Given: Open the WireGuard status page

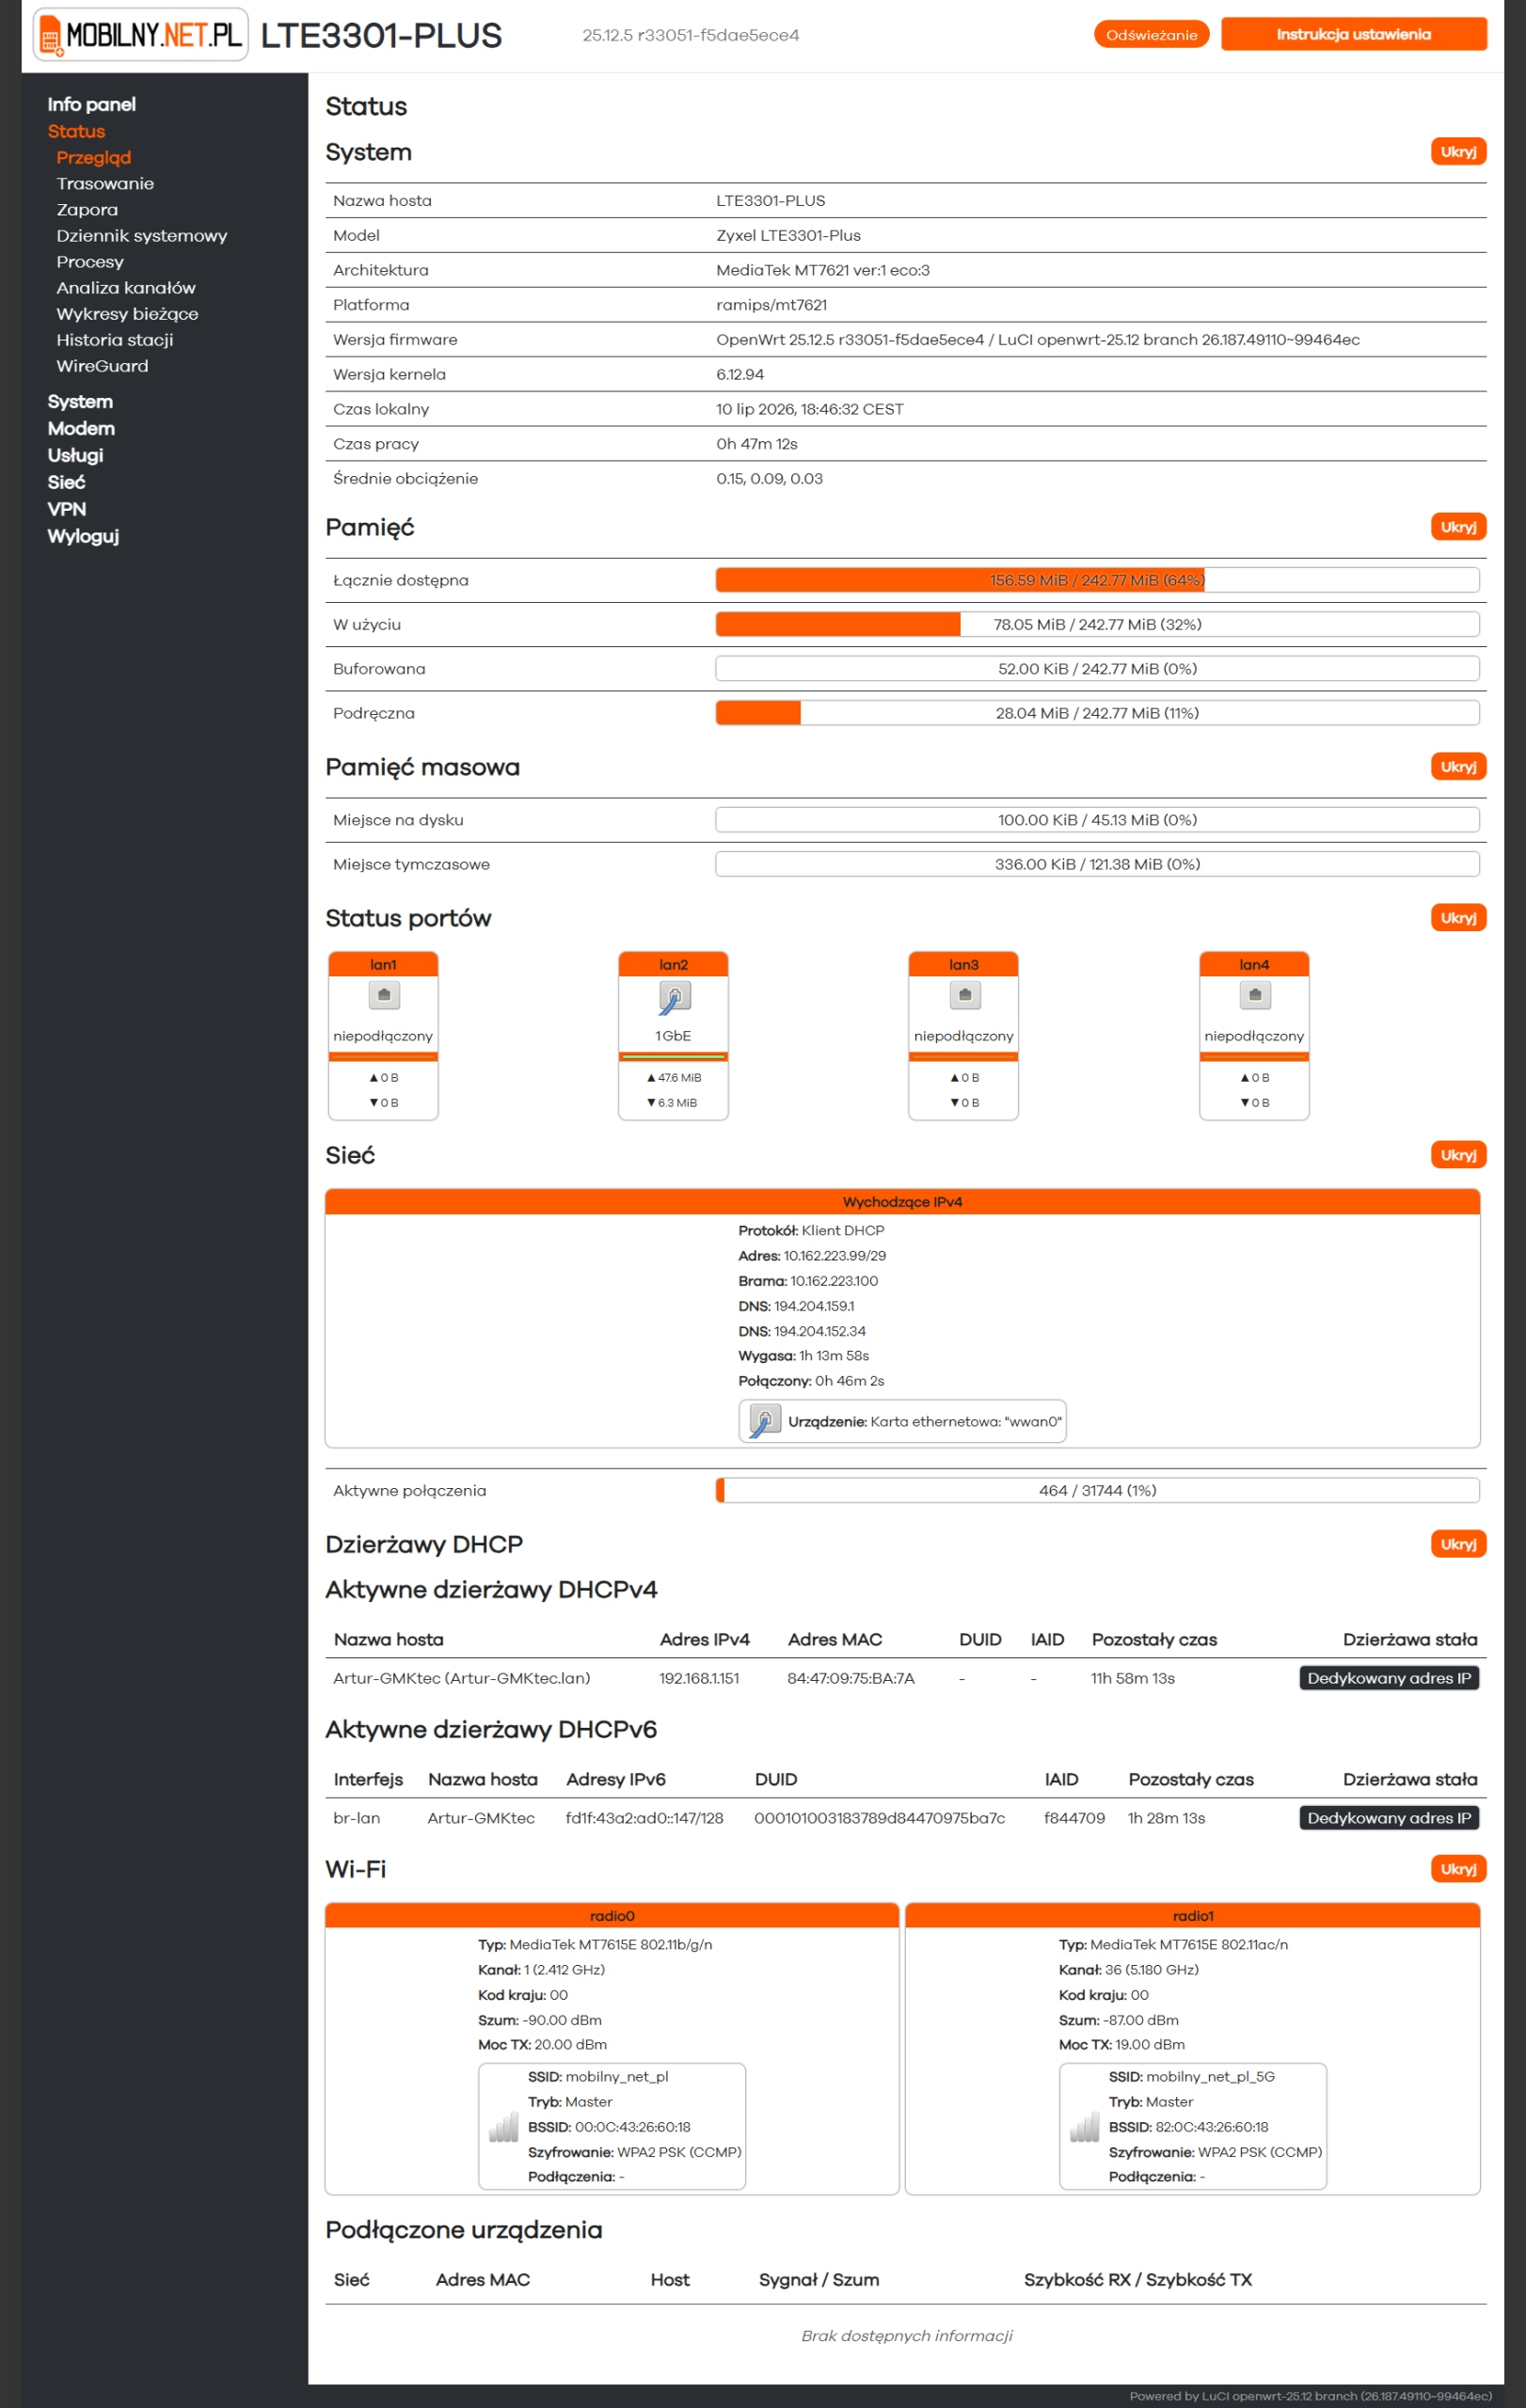Looking at the screenshot, I should pyautogui.click(x=102, y=365).
